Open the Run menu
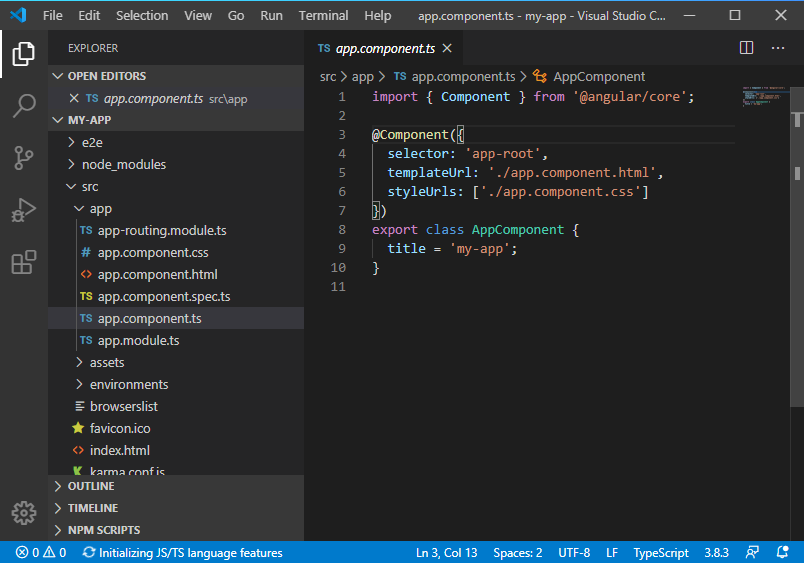804x563 pixels. pyautogui.click(x=271, y=15)
